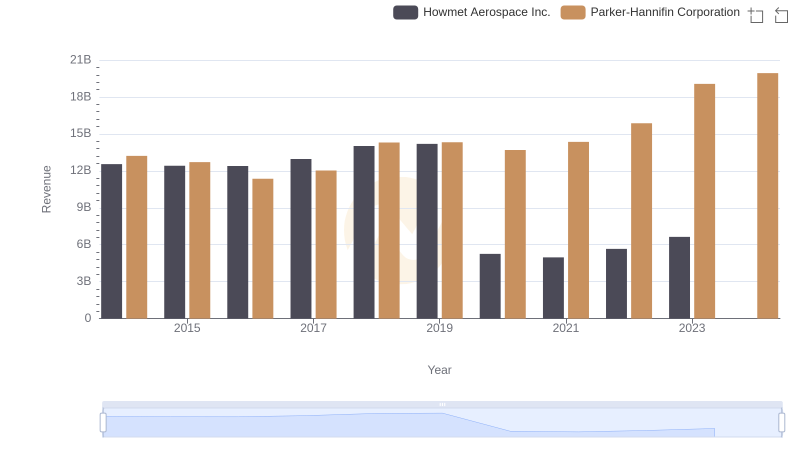Click the Howmet bar for 2021
800x461 pixels.
(554, 288)
